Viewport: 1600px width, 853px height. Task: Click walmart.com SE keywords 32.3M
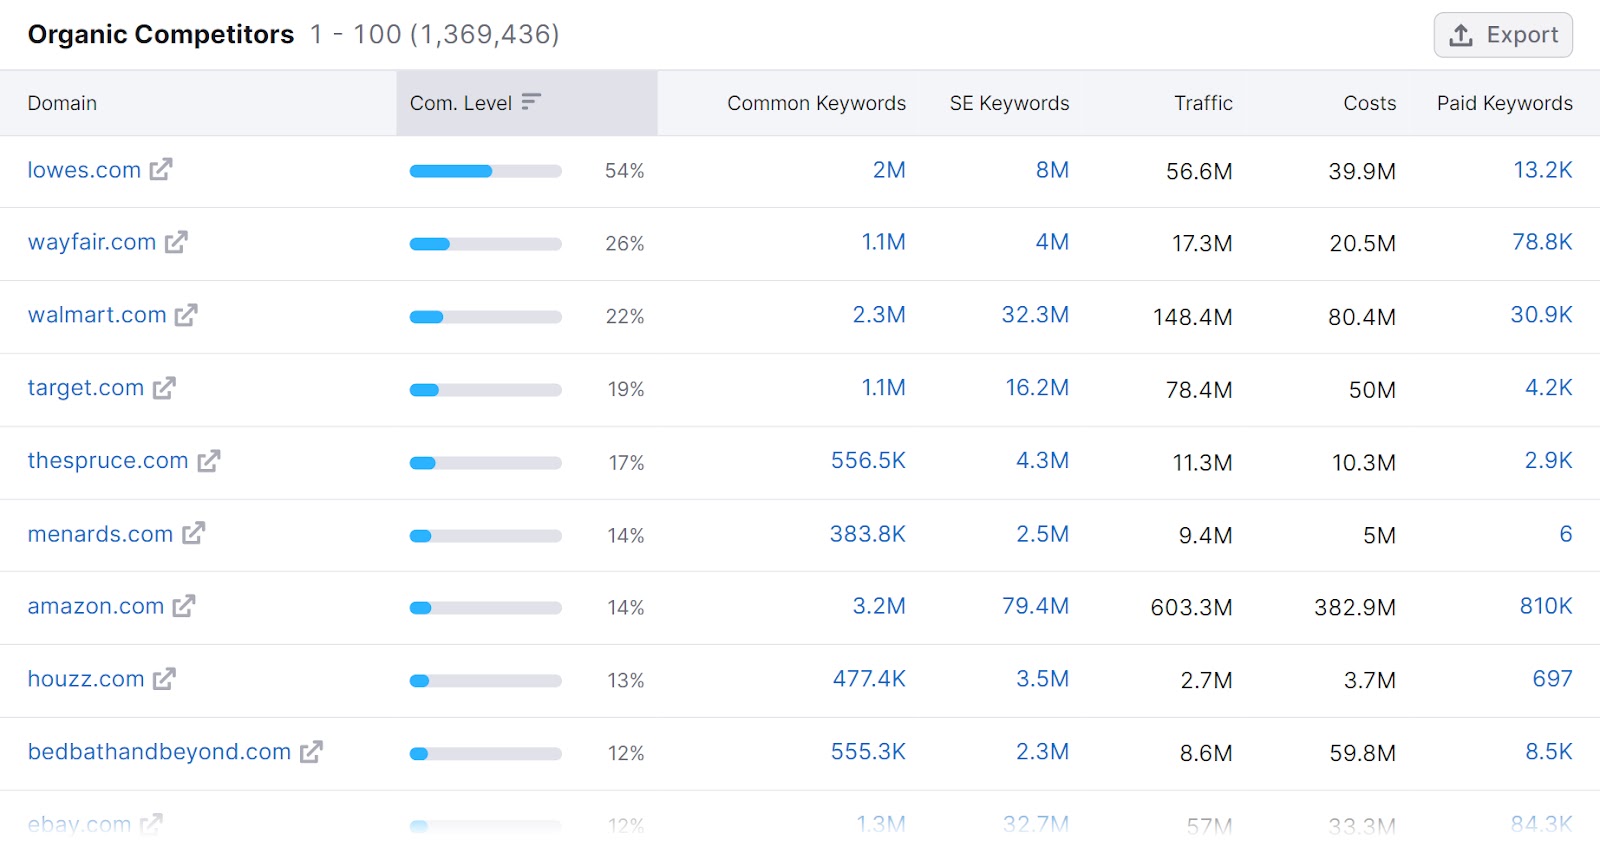[x=1035, y=315]
